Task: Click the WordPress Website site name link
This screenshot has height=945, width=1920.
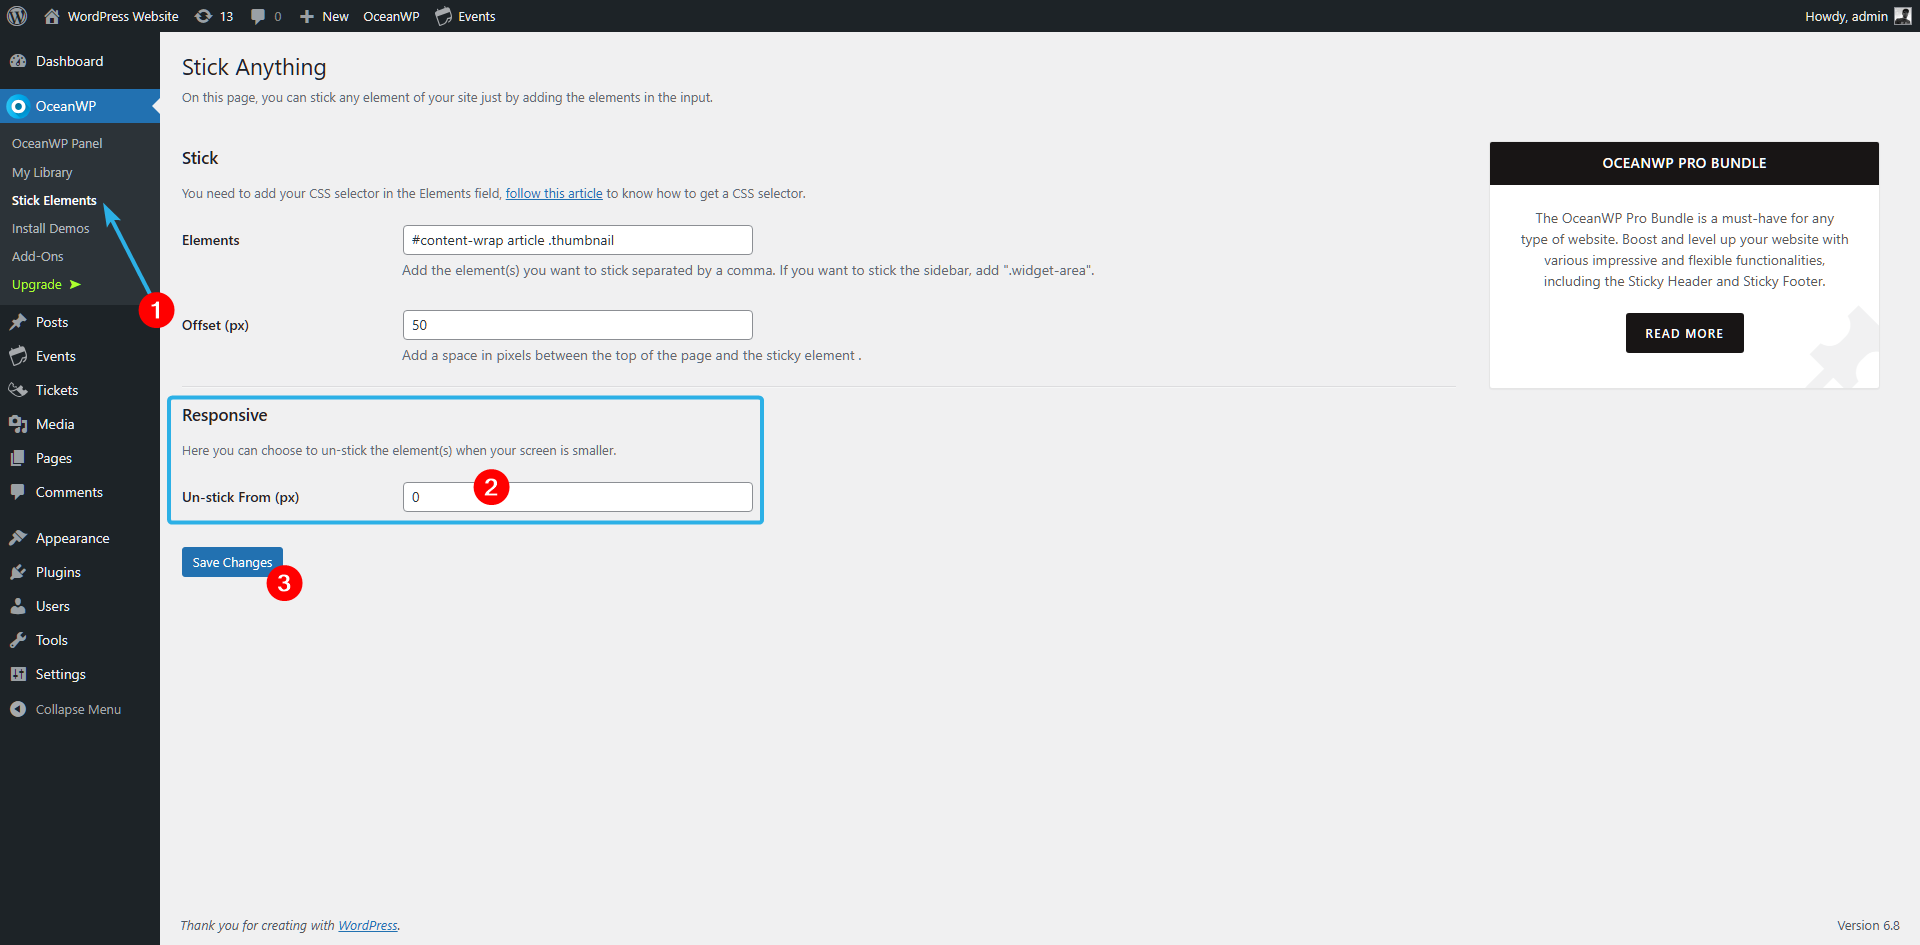Action: [x=123, y=16]
